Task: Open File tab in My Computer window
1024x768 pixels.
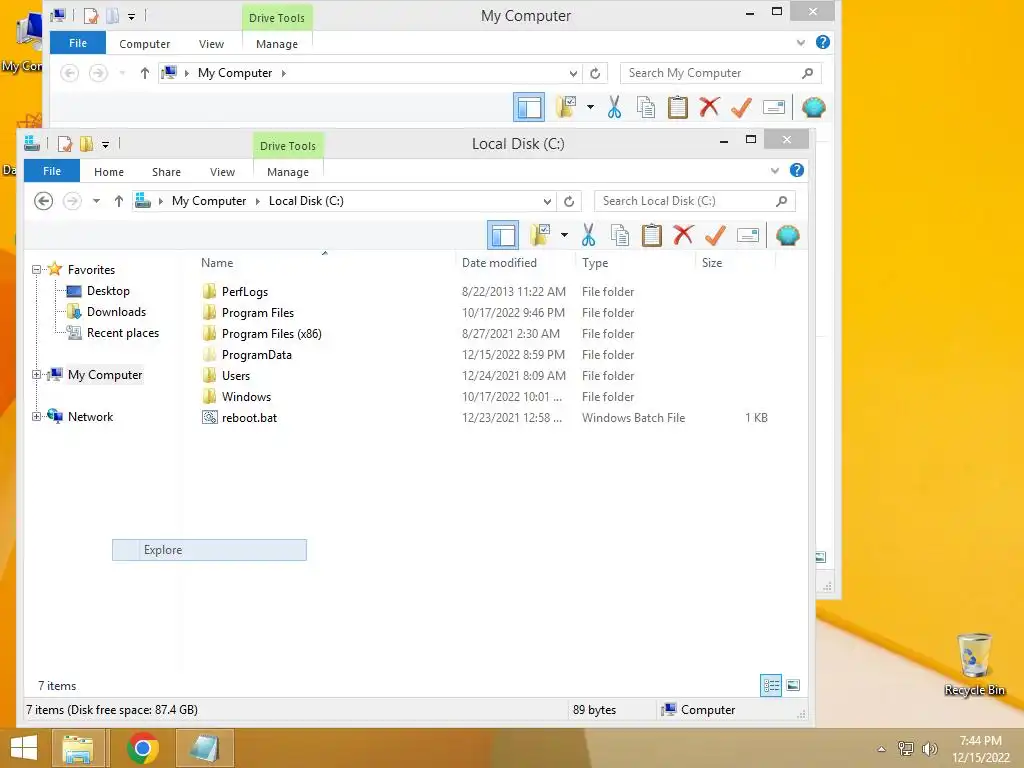Action: point(78,43)
